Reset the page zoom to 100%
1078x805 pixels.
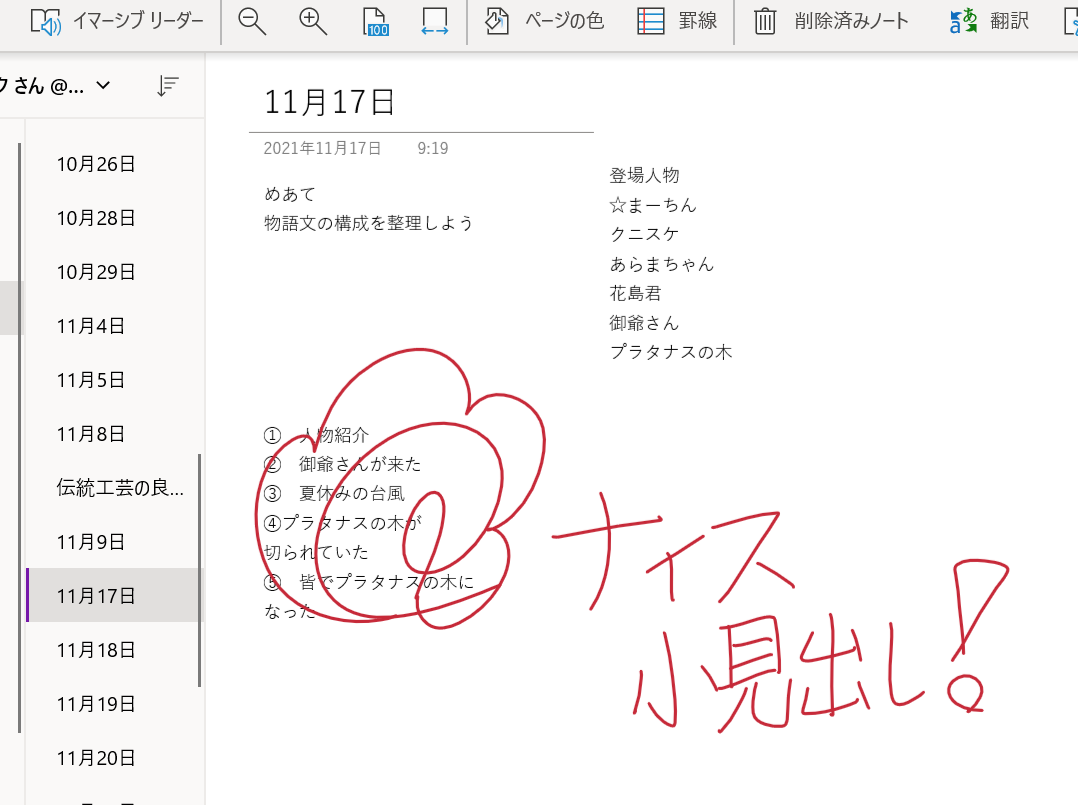pyautogui.click(x=374, y=20)
